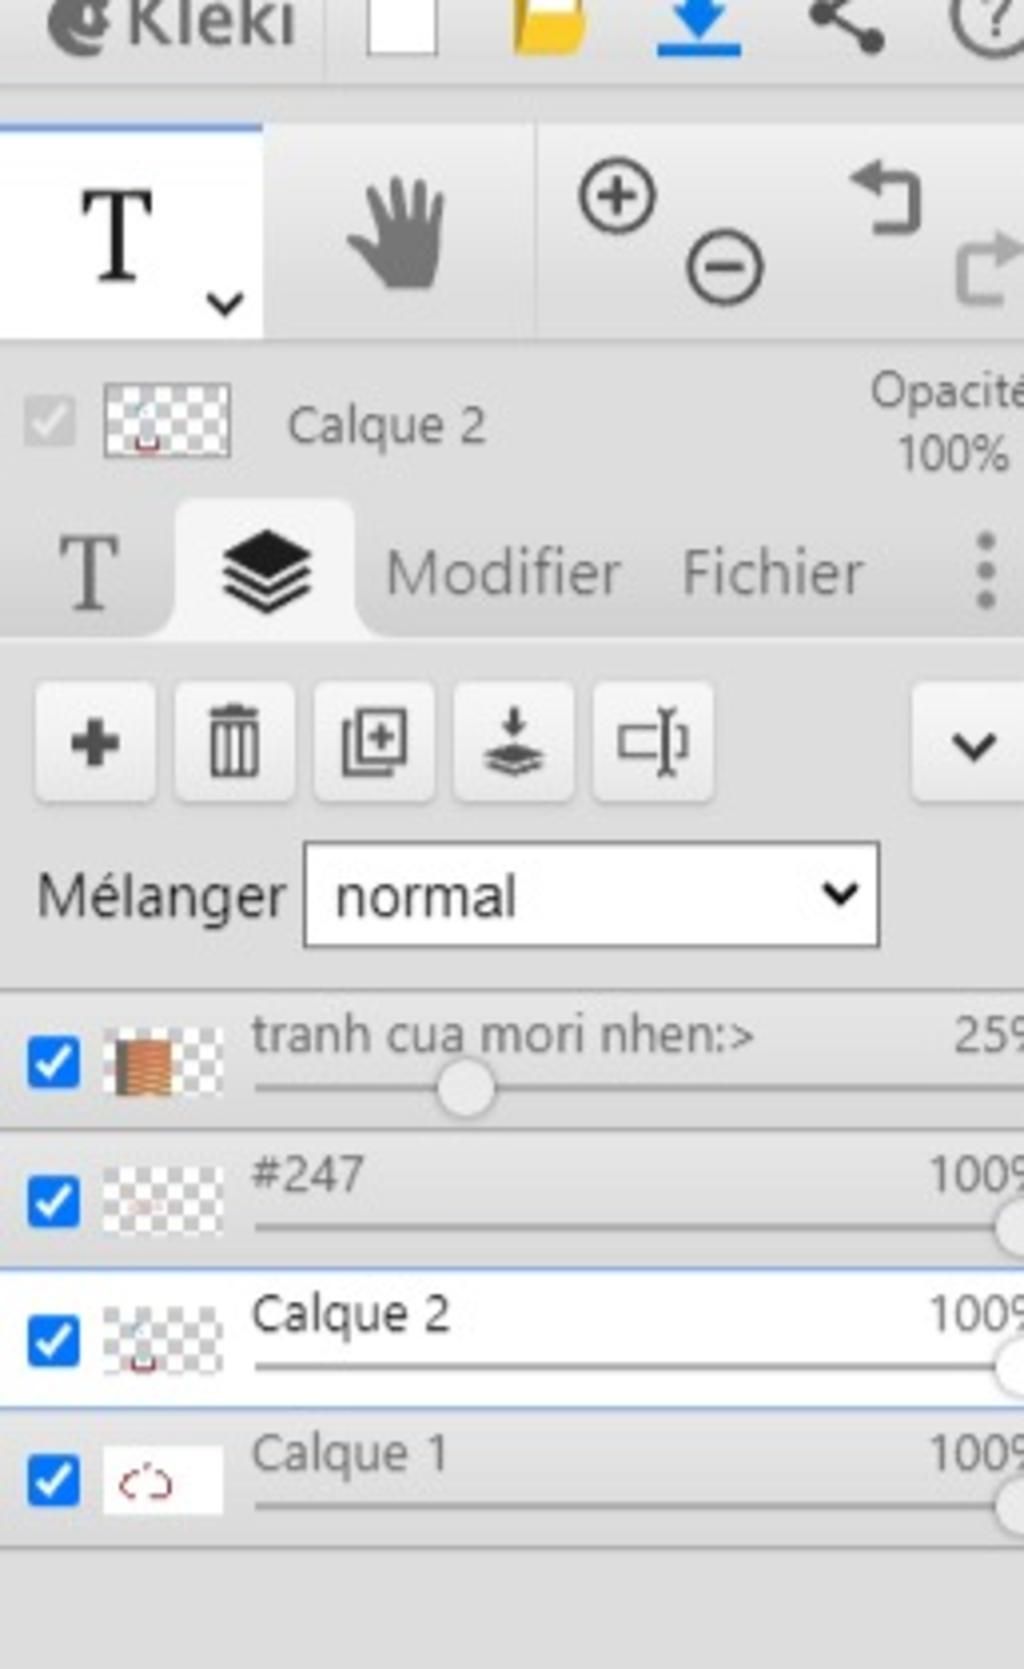Image resolution: width=1024 pixels, height=1669 pixels.
Task: Undo the last action
Action: (886, 199)
